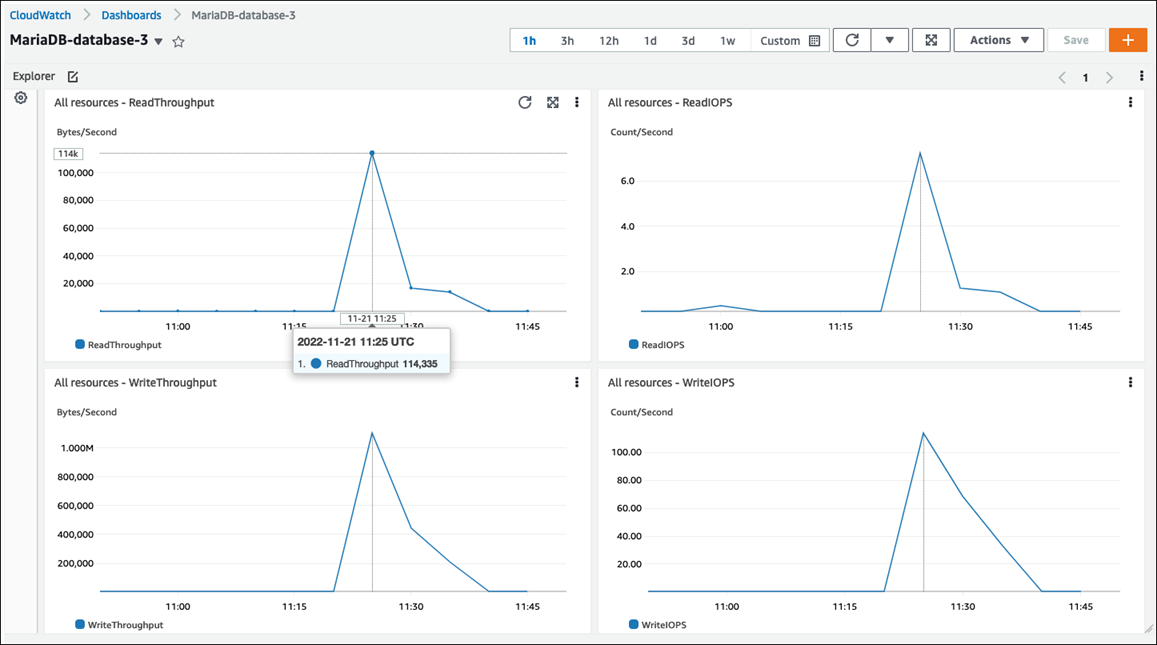Open the refresh interval dropdown arrow

click(x=889, y=40)
